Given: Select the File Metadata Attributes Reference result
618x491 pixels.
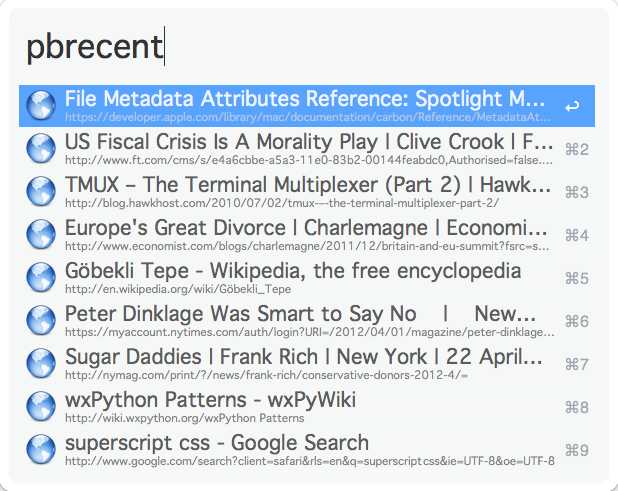Looking at the screenshot, I should 307,106.
